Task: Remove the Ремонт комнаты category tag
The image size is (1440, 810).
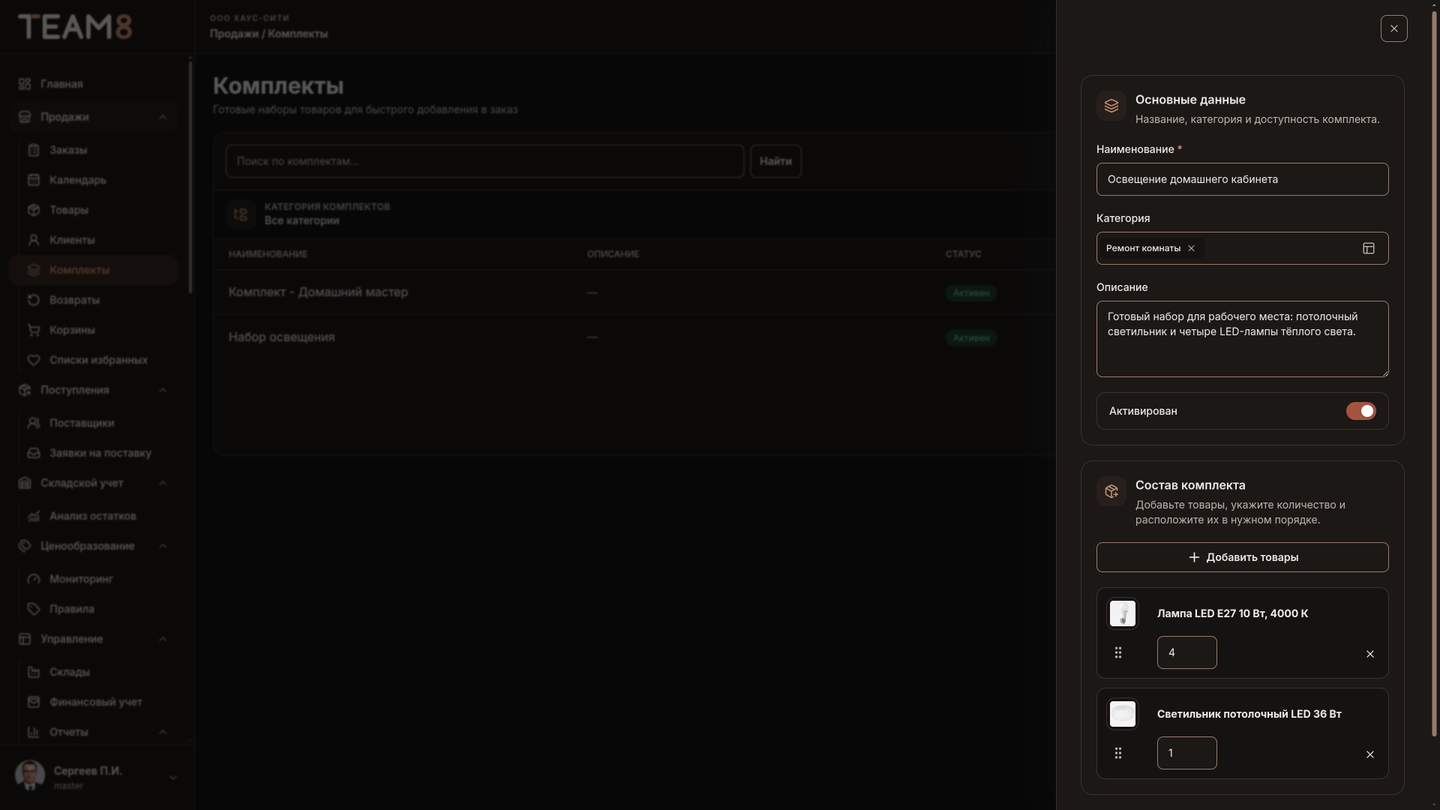Action: coord(1191,248)
